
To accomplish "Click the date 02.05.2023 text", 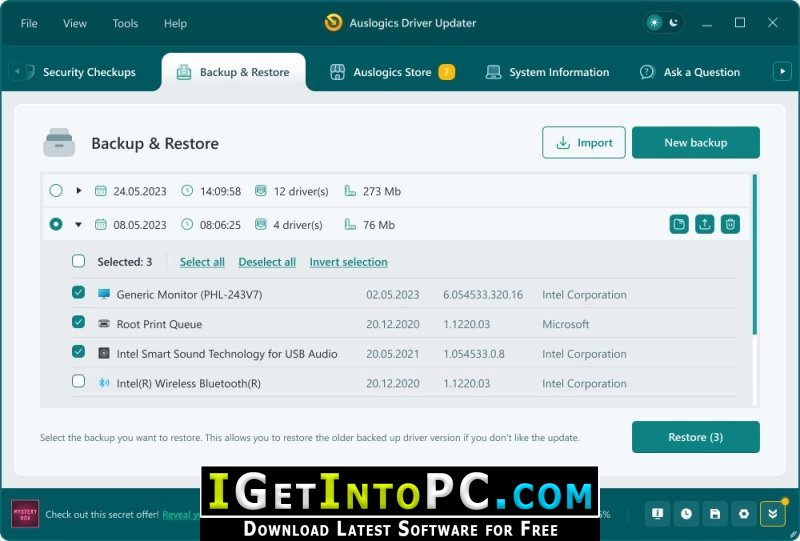I will pyautogui.click(x=392, y=294).
